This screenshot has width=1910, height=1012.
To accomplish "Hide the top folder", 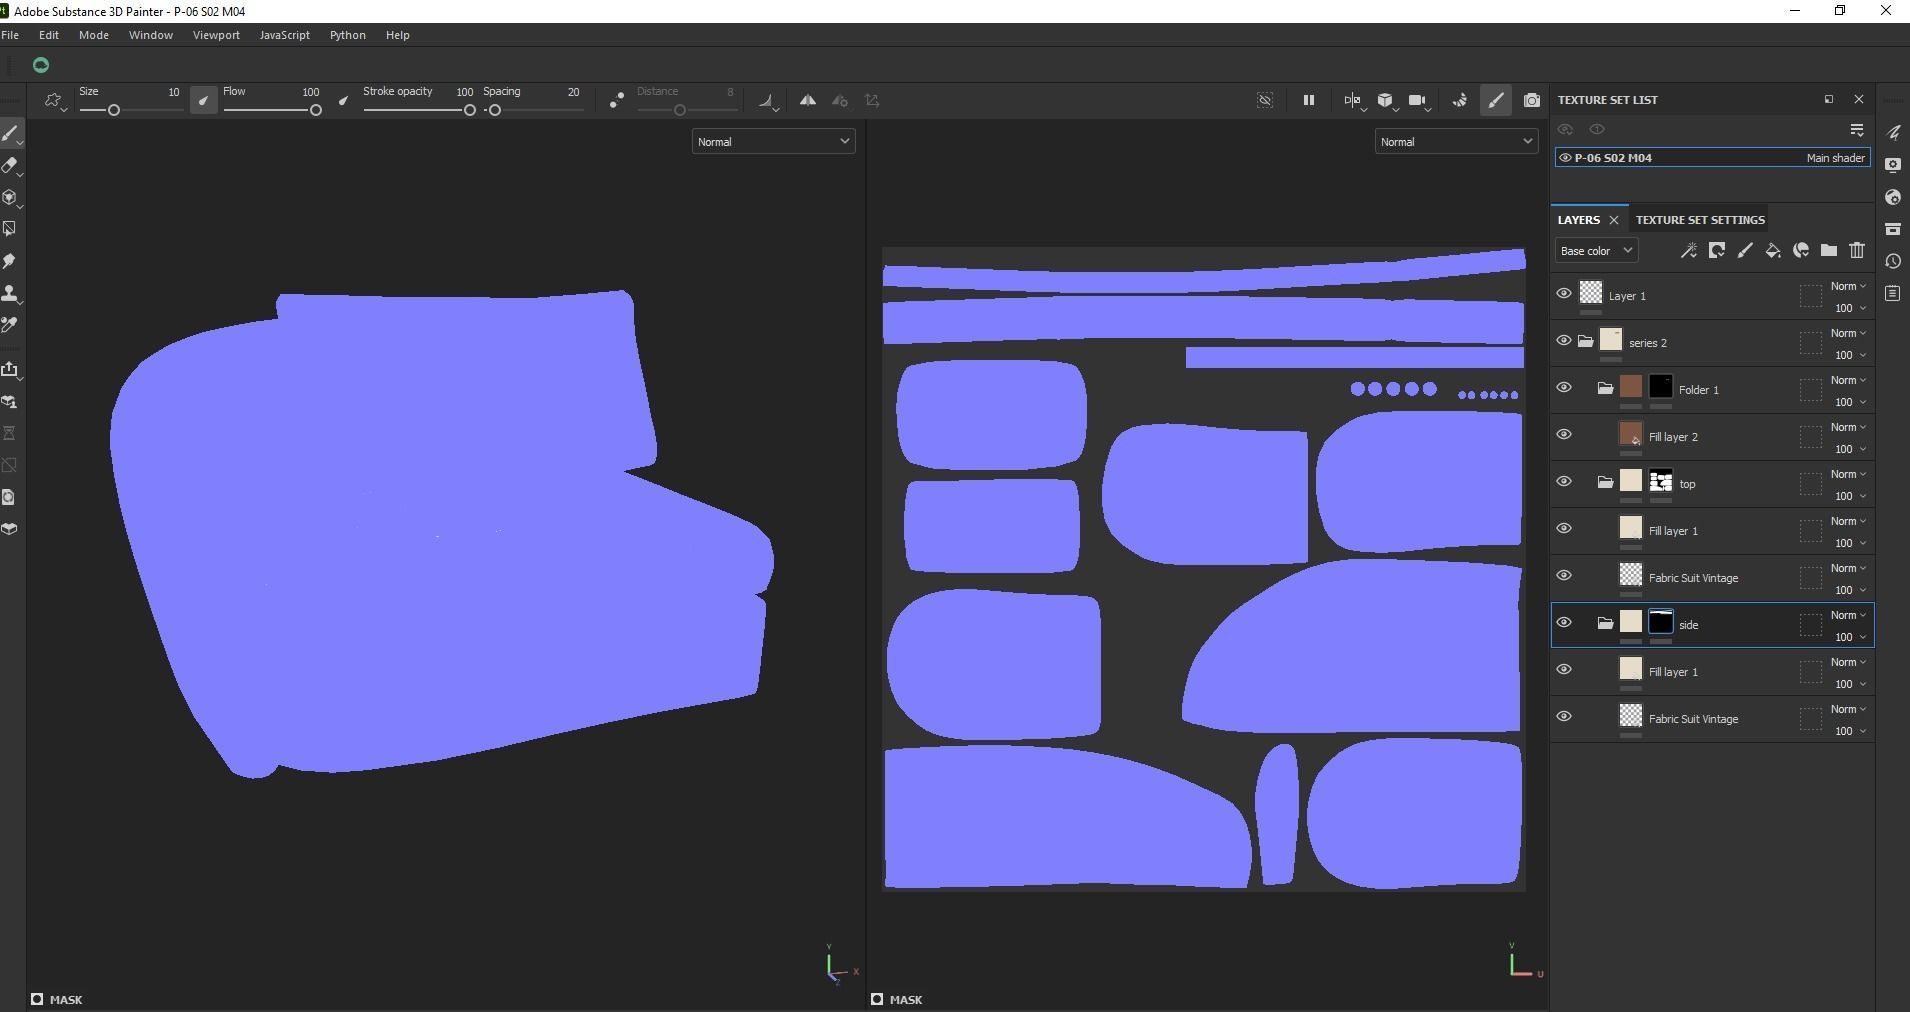I will coord(1564,482).
